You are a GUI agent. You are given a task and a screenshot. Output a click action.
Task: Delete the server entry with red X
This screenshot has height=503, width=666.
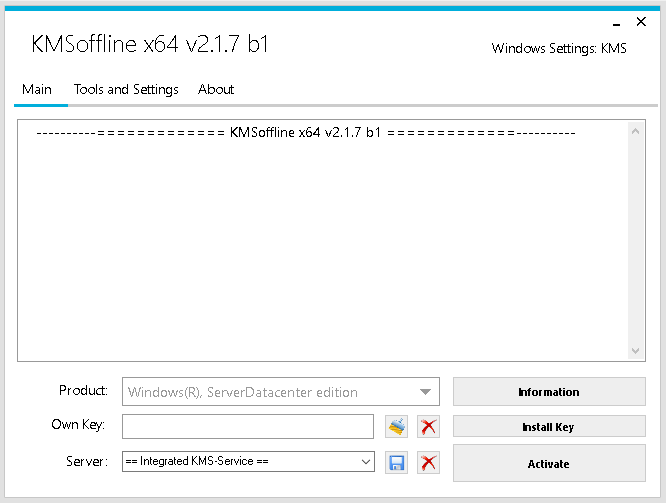[x=429, y=462]
